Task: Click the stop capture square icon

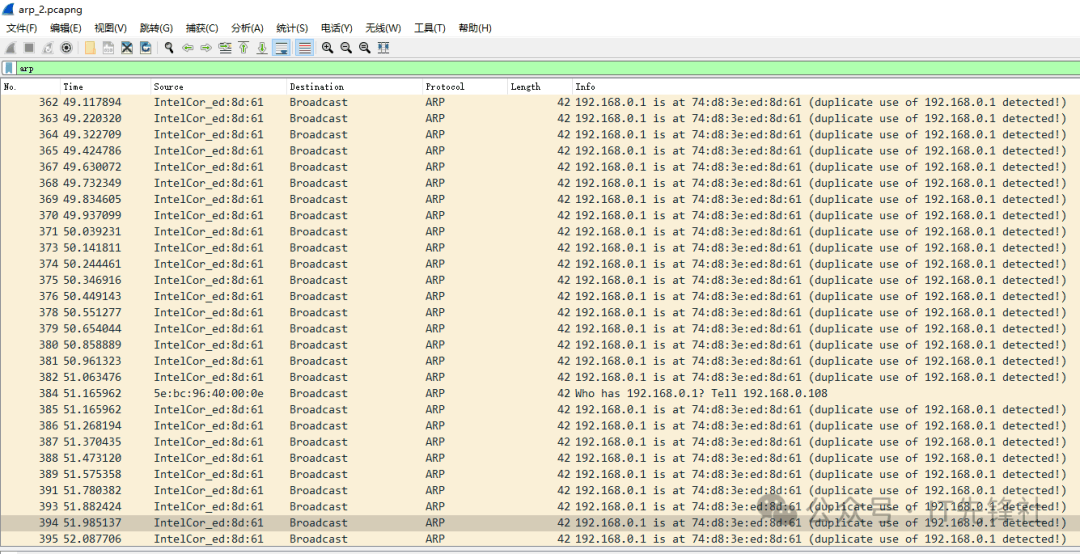Action: (29, 47)
